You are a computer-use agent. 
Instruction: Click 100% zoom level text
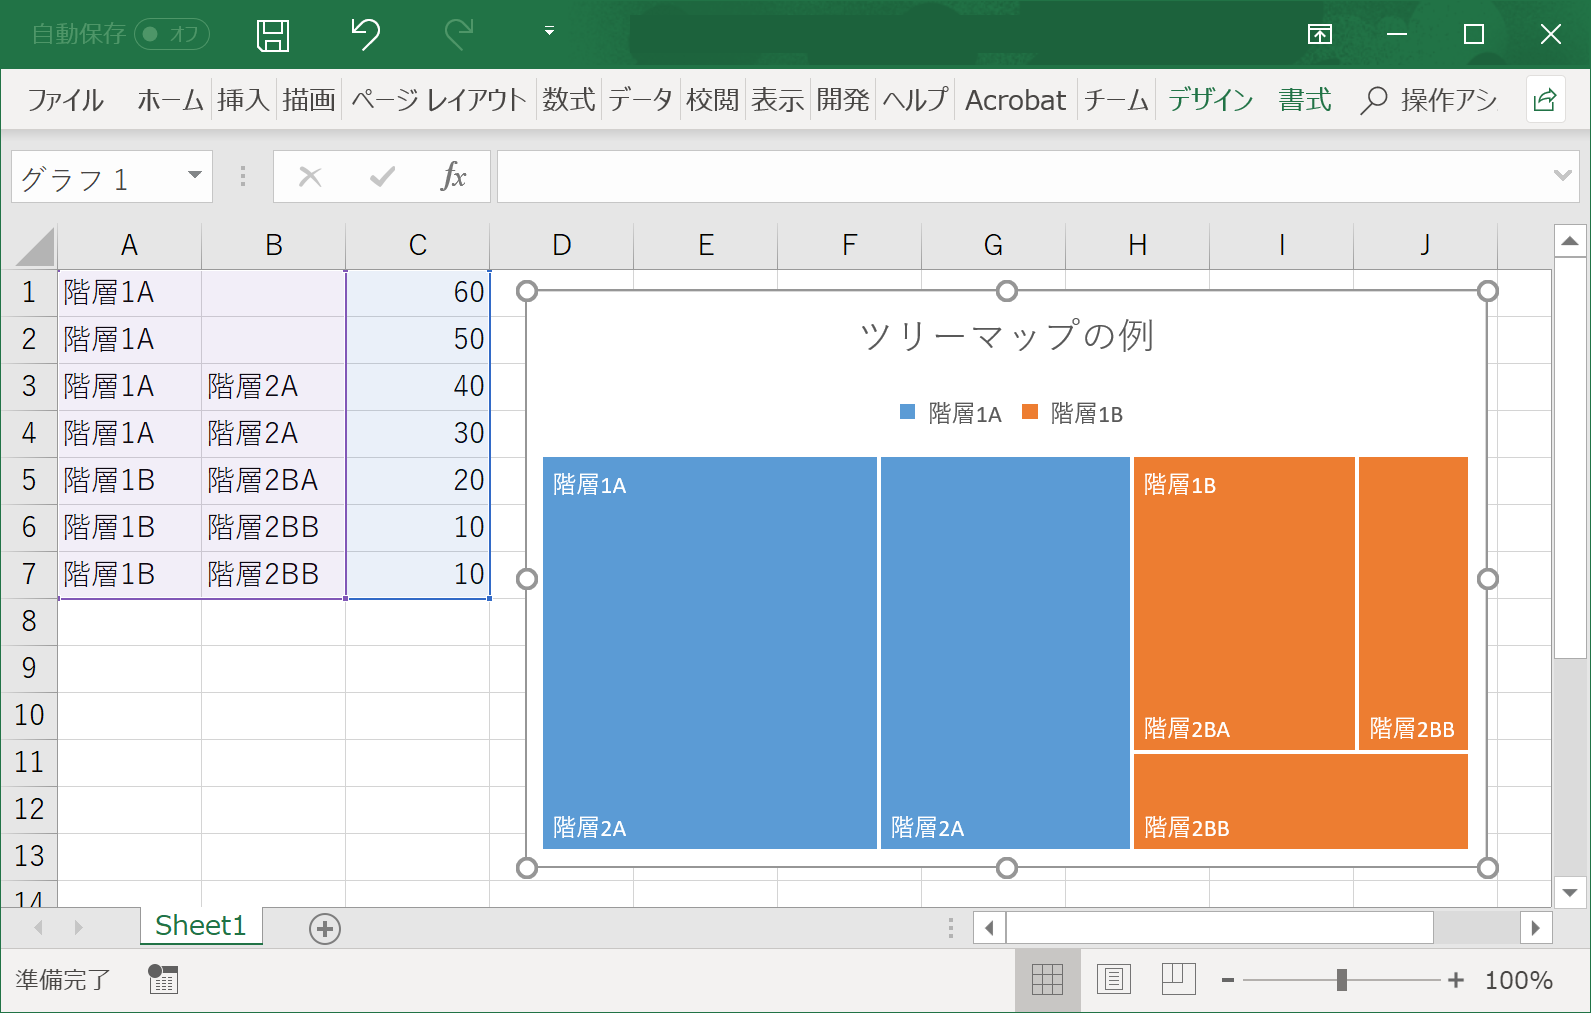[x=1518, y=981]
